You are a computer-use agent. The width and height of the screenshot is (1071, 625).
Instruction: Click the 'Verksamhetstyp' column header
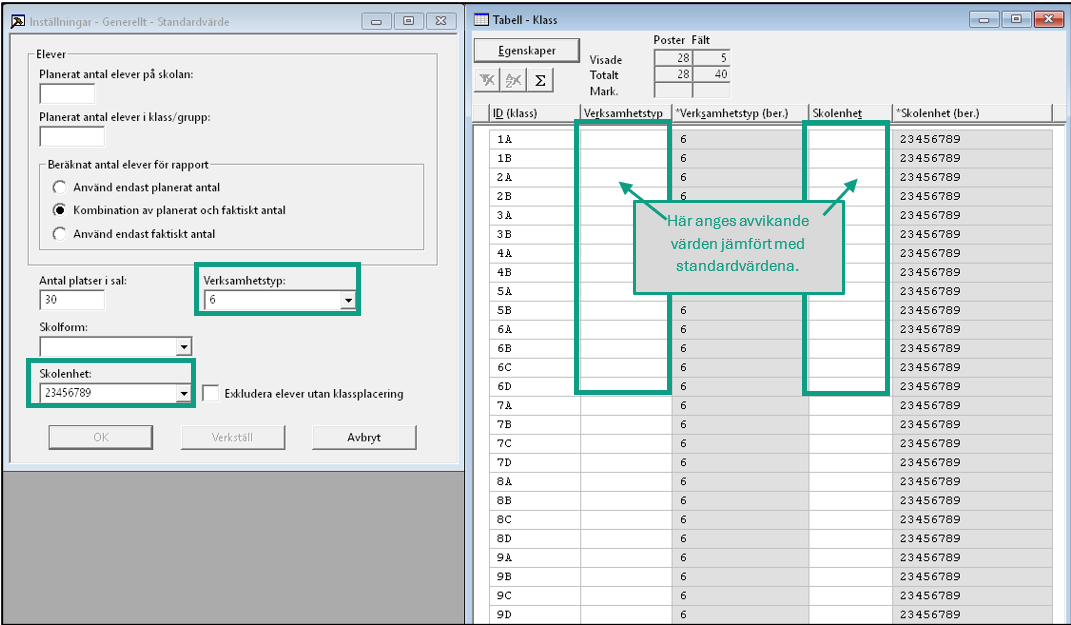tap(626, 113)
